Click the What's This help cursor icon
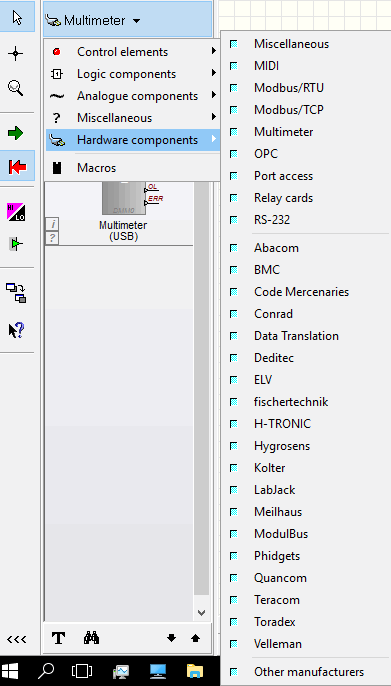391x686 pixels. pos(17,330)
